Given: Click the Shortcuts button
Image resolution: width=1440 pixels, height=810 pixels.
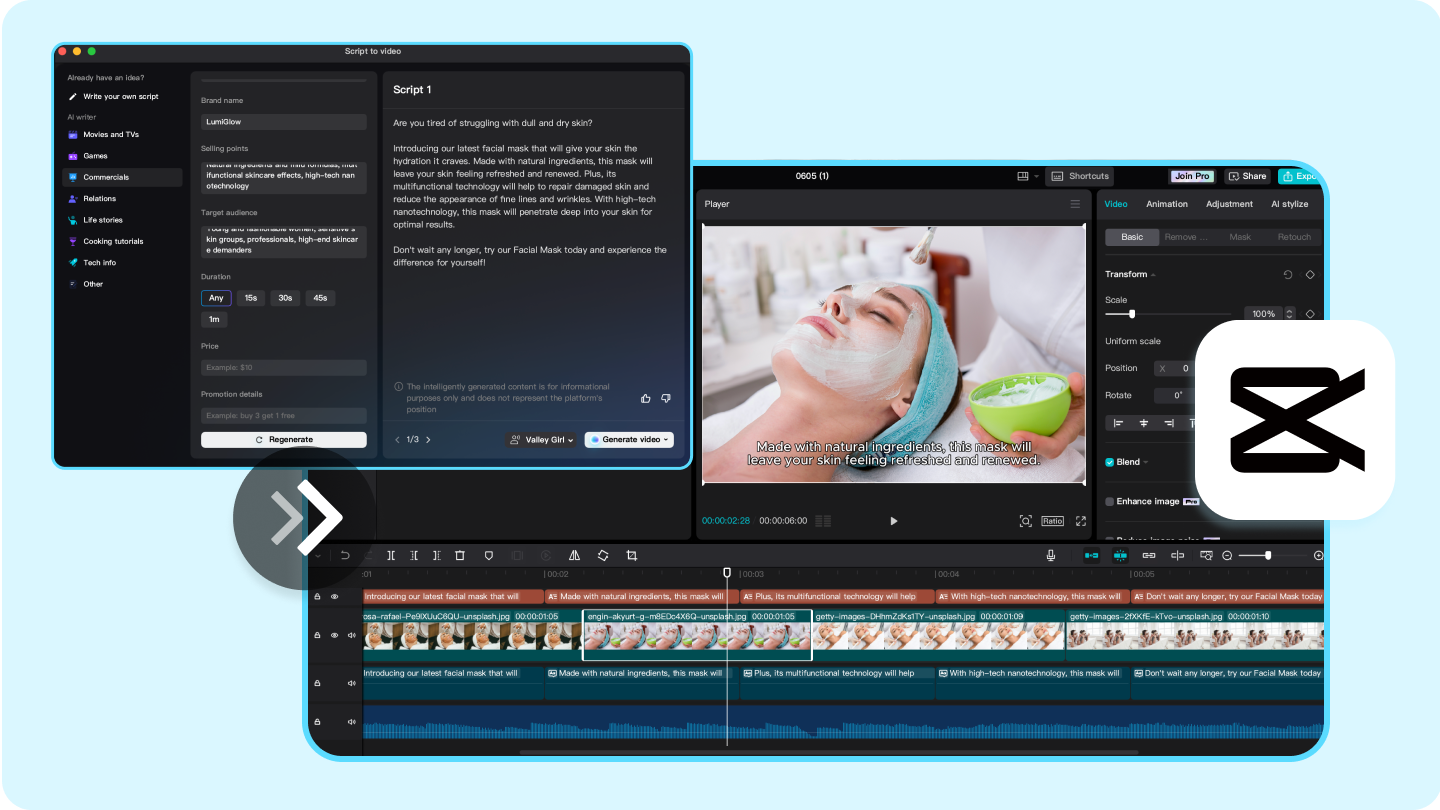Looking at the screenshot, I should [1080, 176].
